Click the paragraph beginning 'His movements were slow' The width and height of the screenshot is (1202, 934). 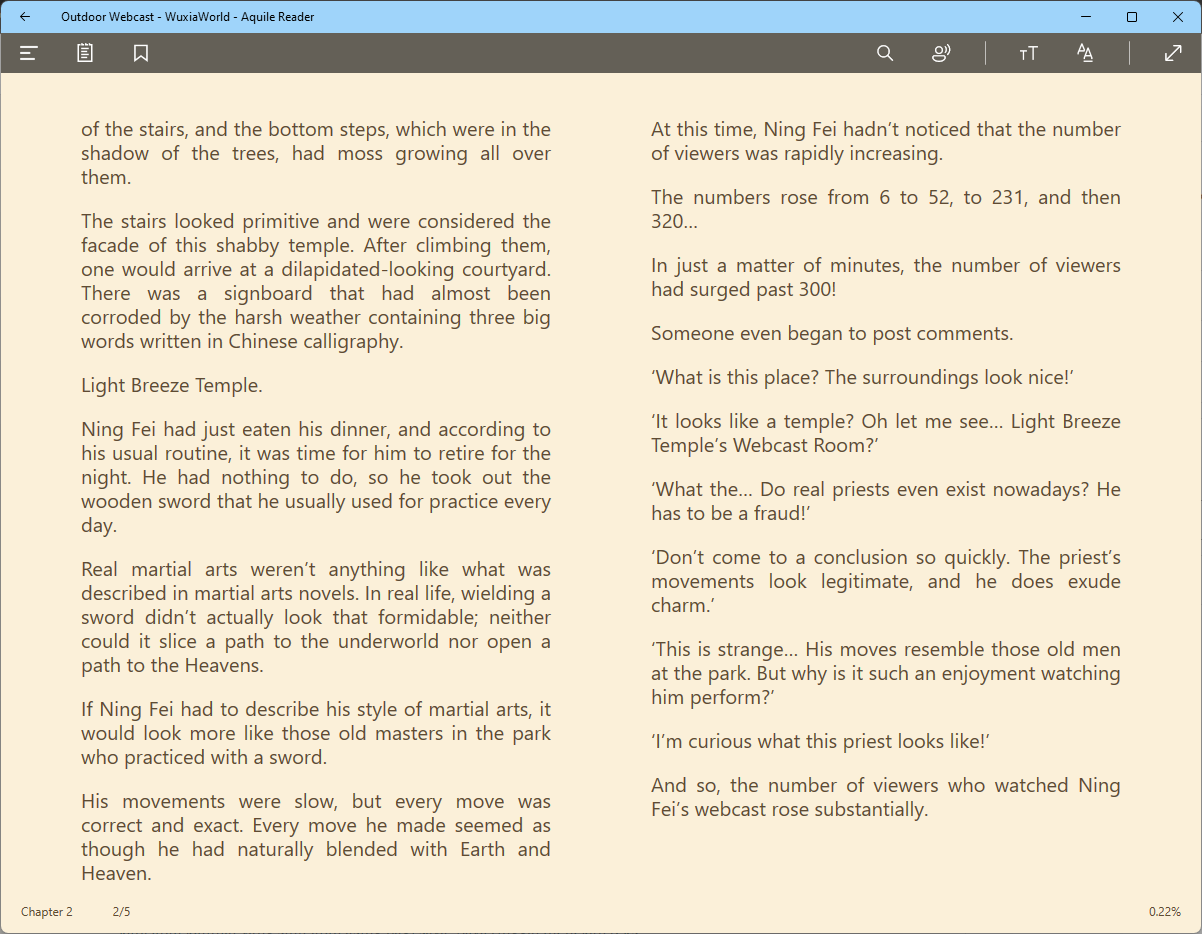pos(315,838)
